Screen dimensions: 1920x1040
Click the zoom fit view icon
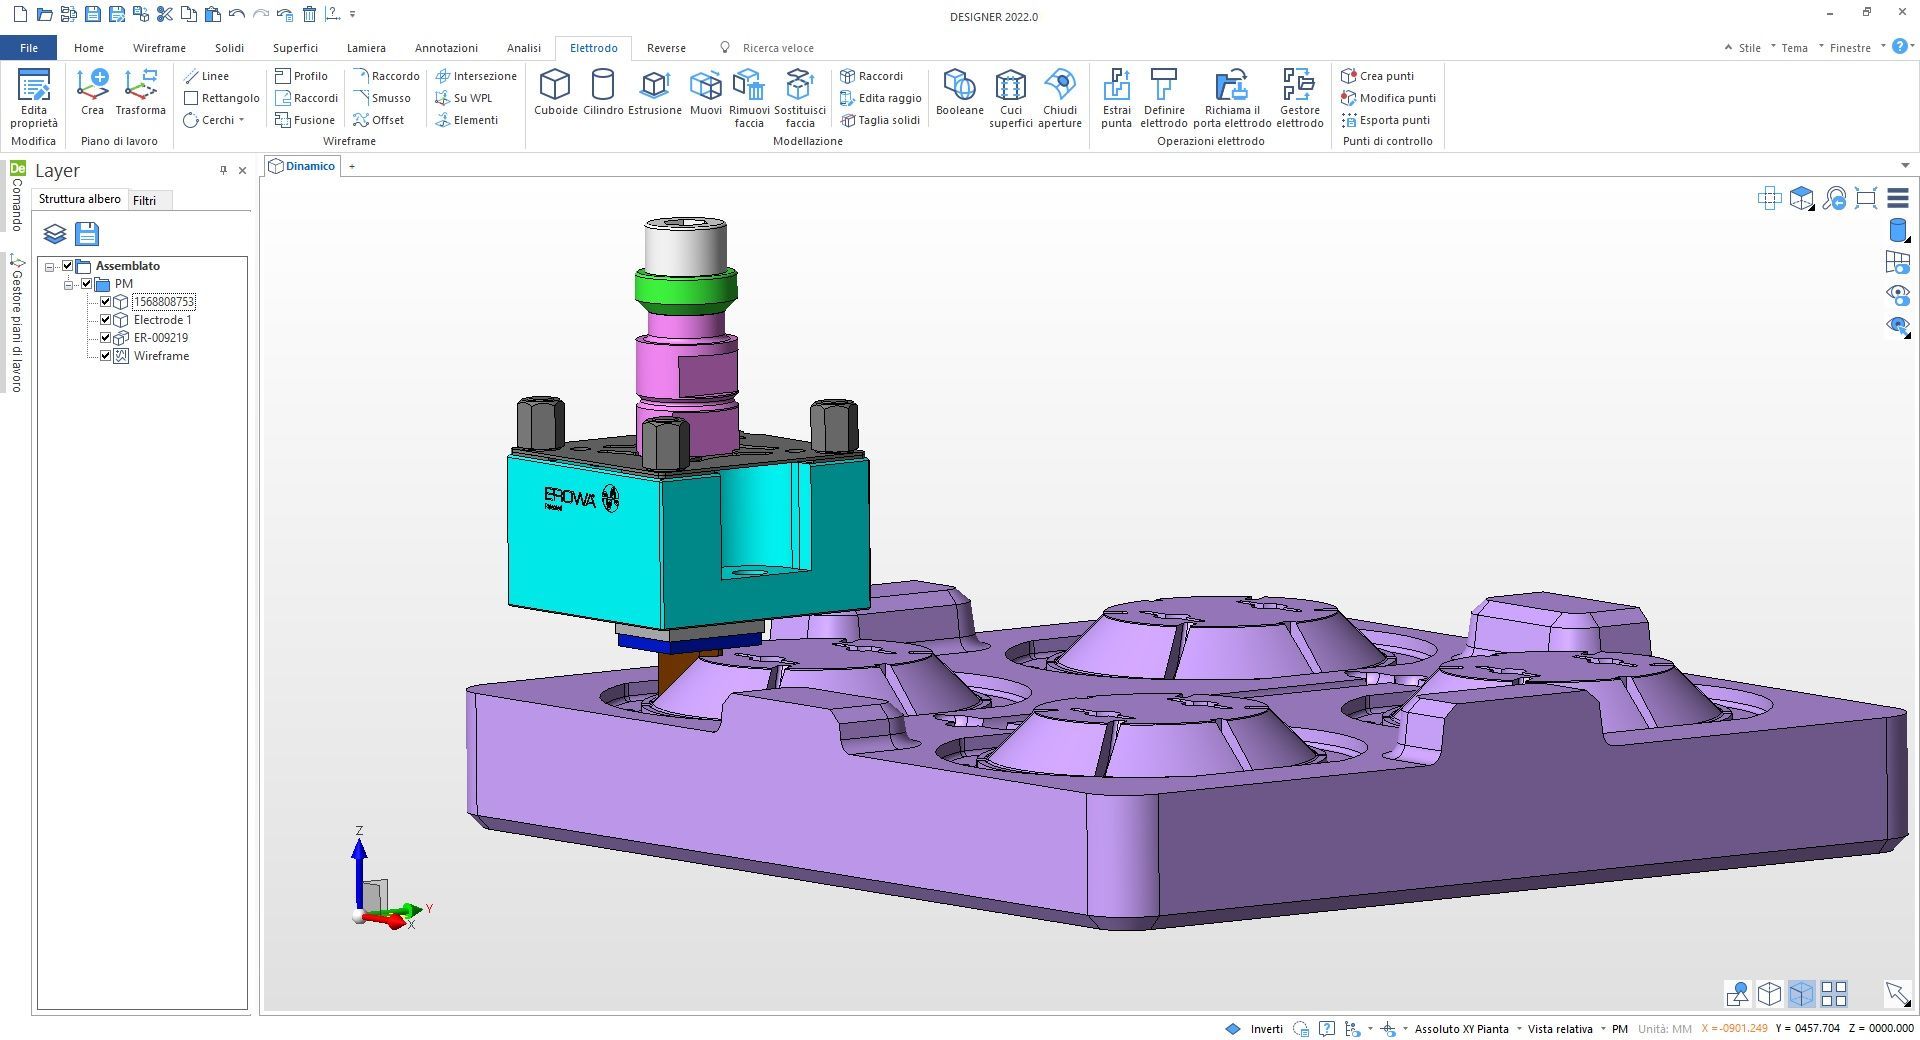tap(1866, 198)
